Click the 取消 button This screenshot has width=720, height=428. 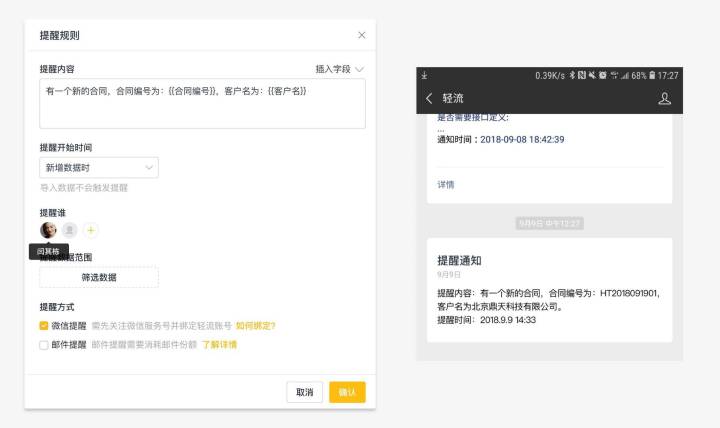coord(304,392)
